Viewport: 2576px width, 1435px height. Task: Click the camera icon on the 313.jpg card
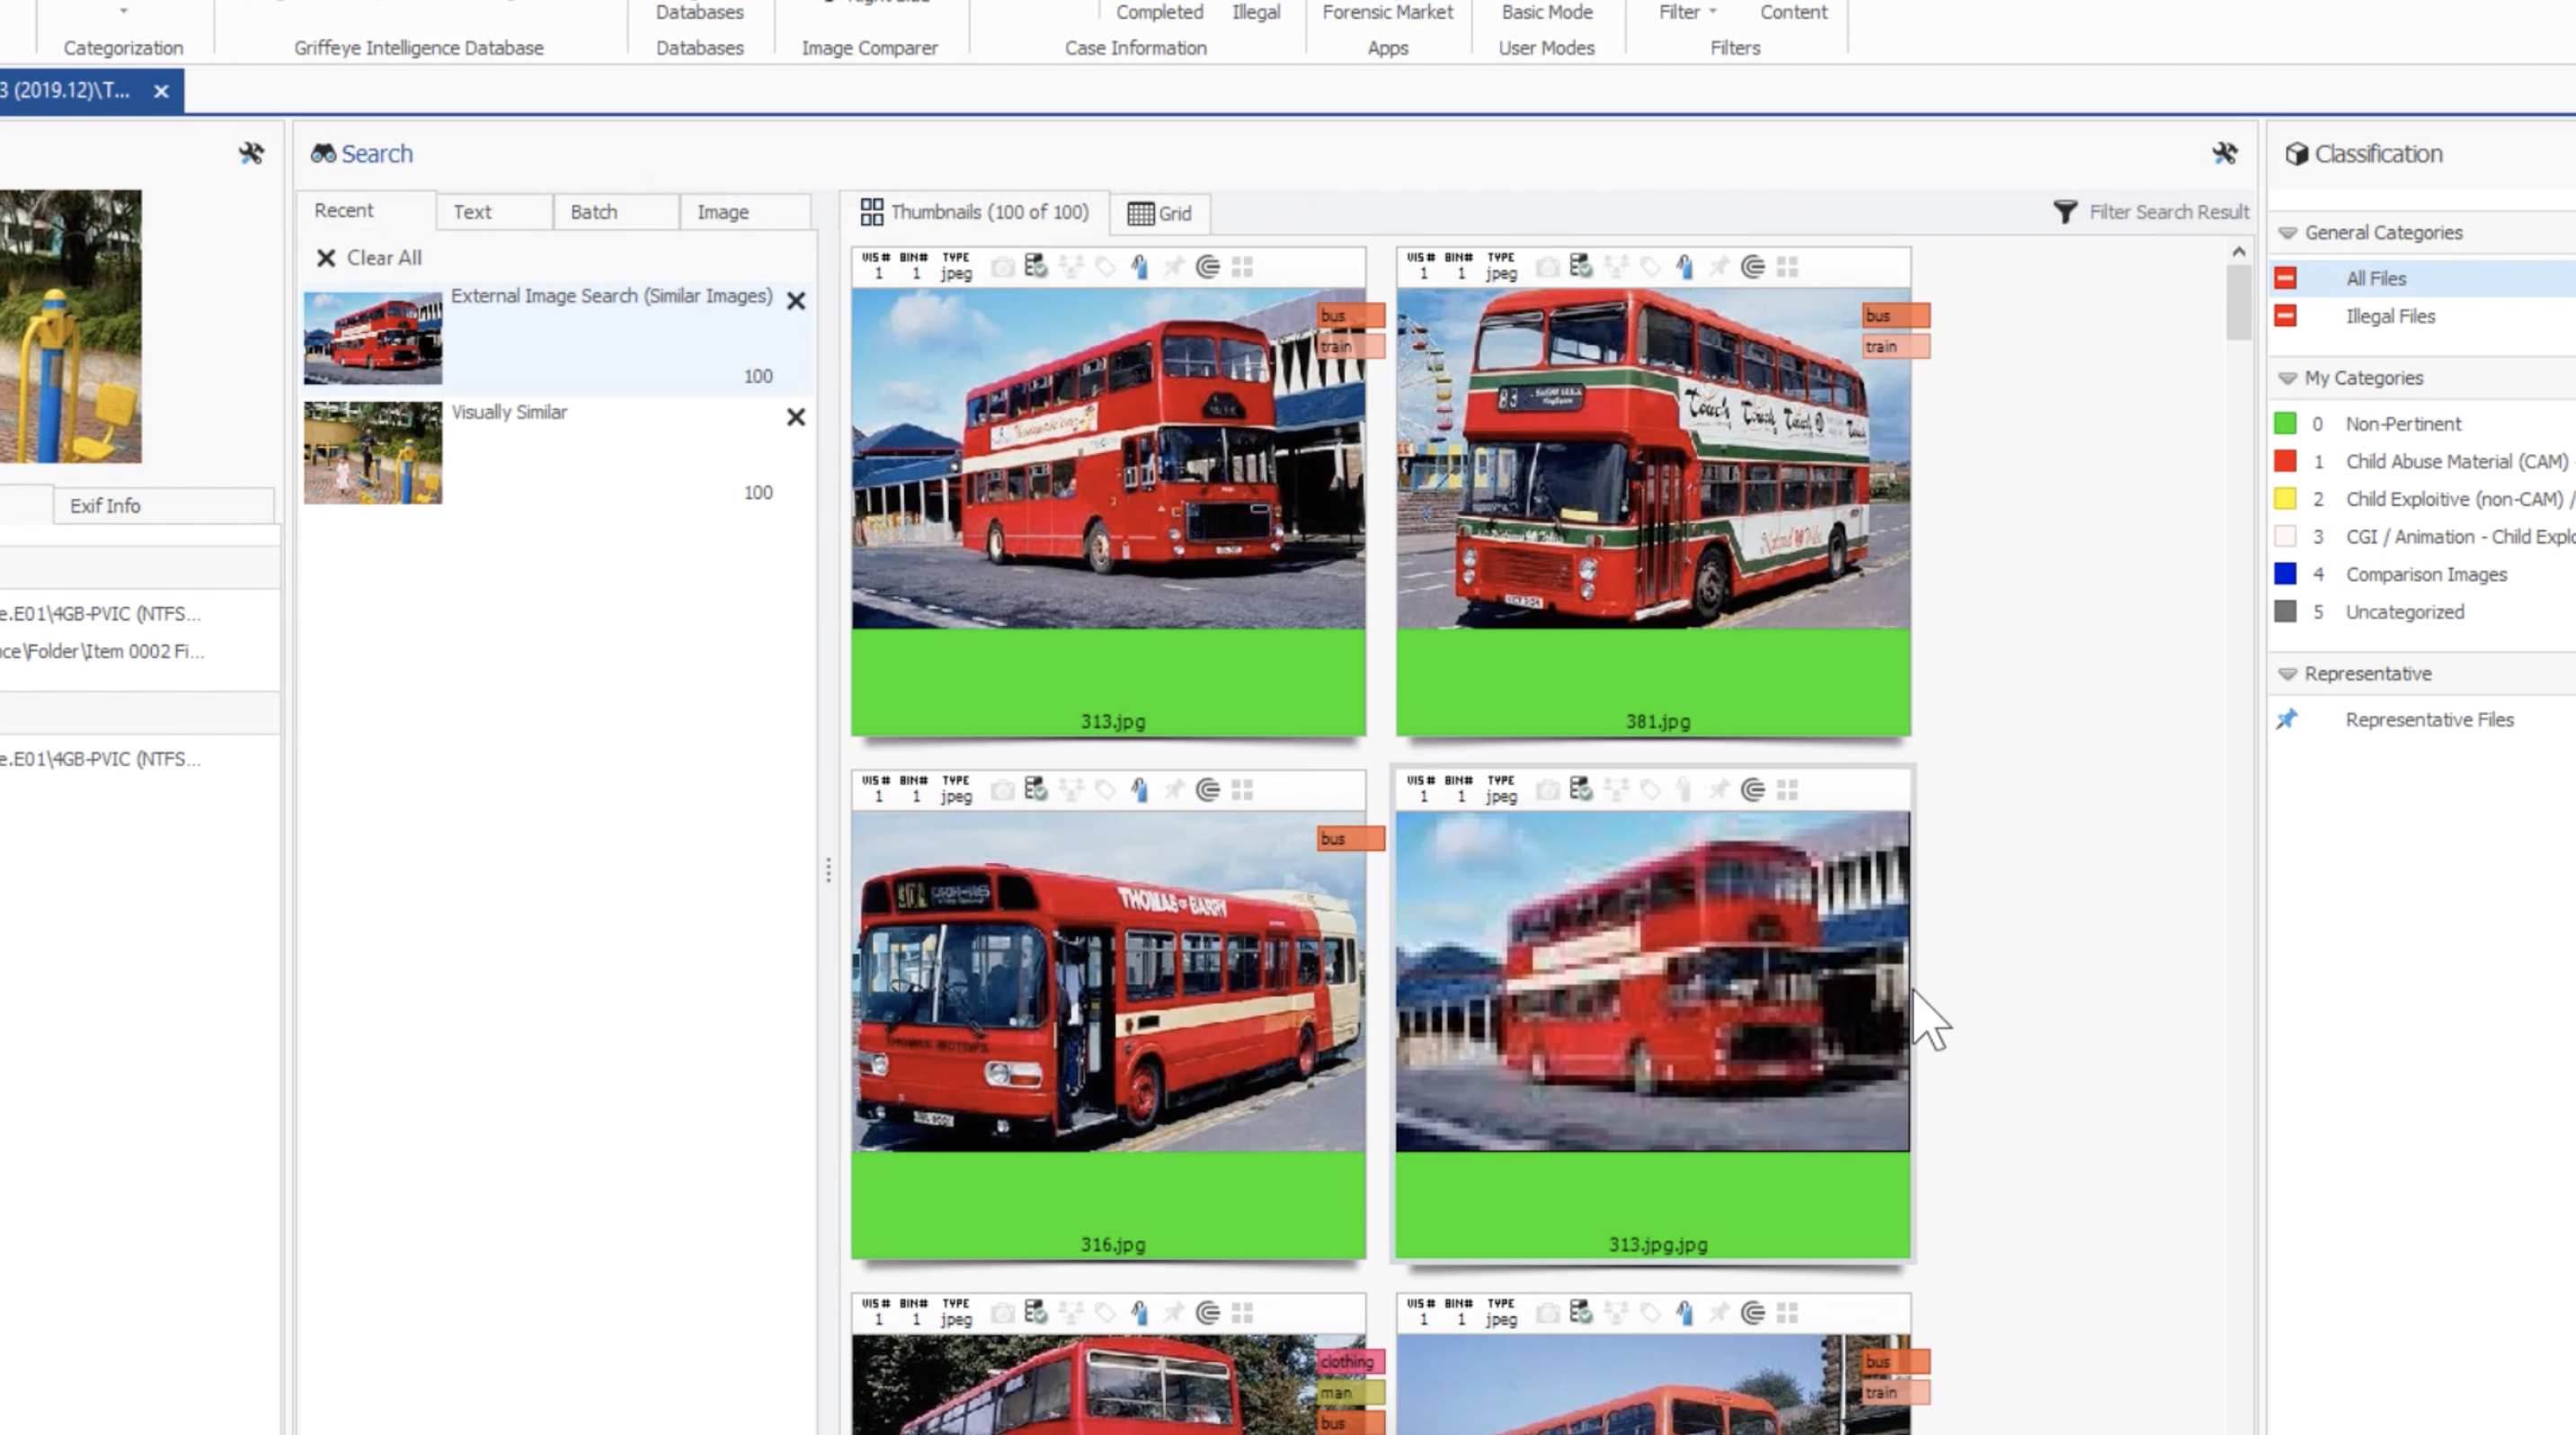pos(1002,267)
